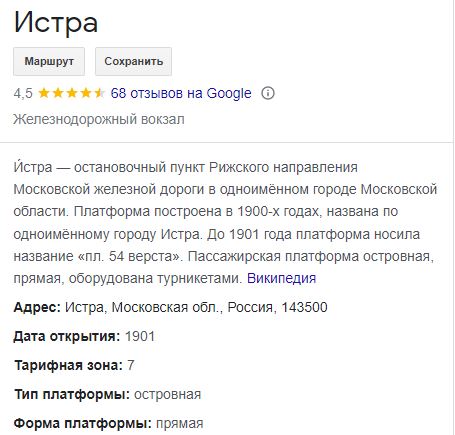Open the Википедия source link
The width and height of the screenshot is (455, 435).
[x=281, y=278]
